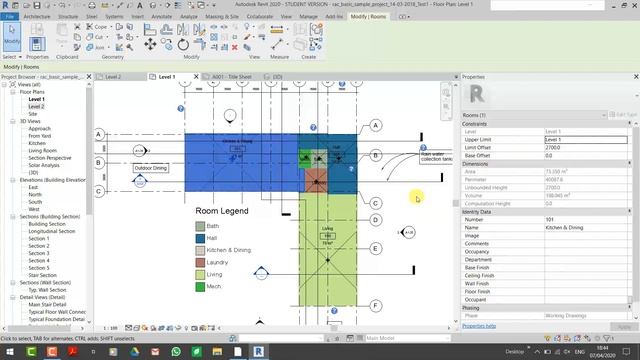Click the Text tool in quick access toolbar
This screenshot has height=360, width=640.
pos(140,5)
